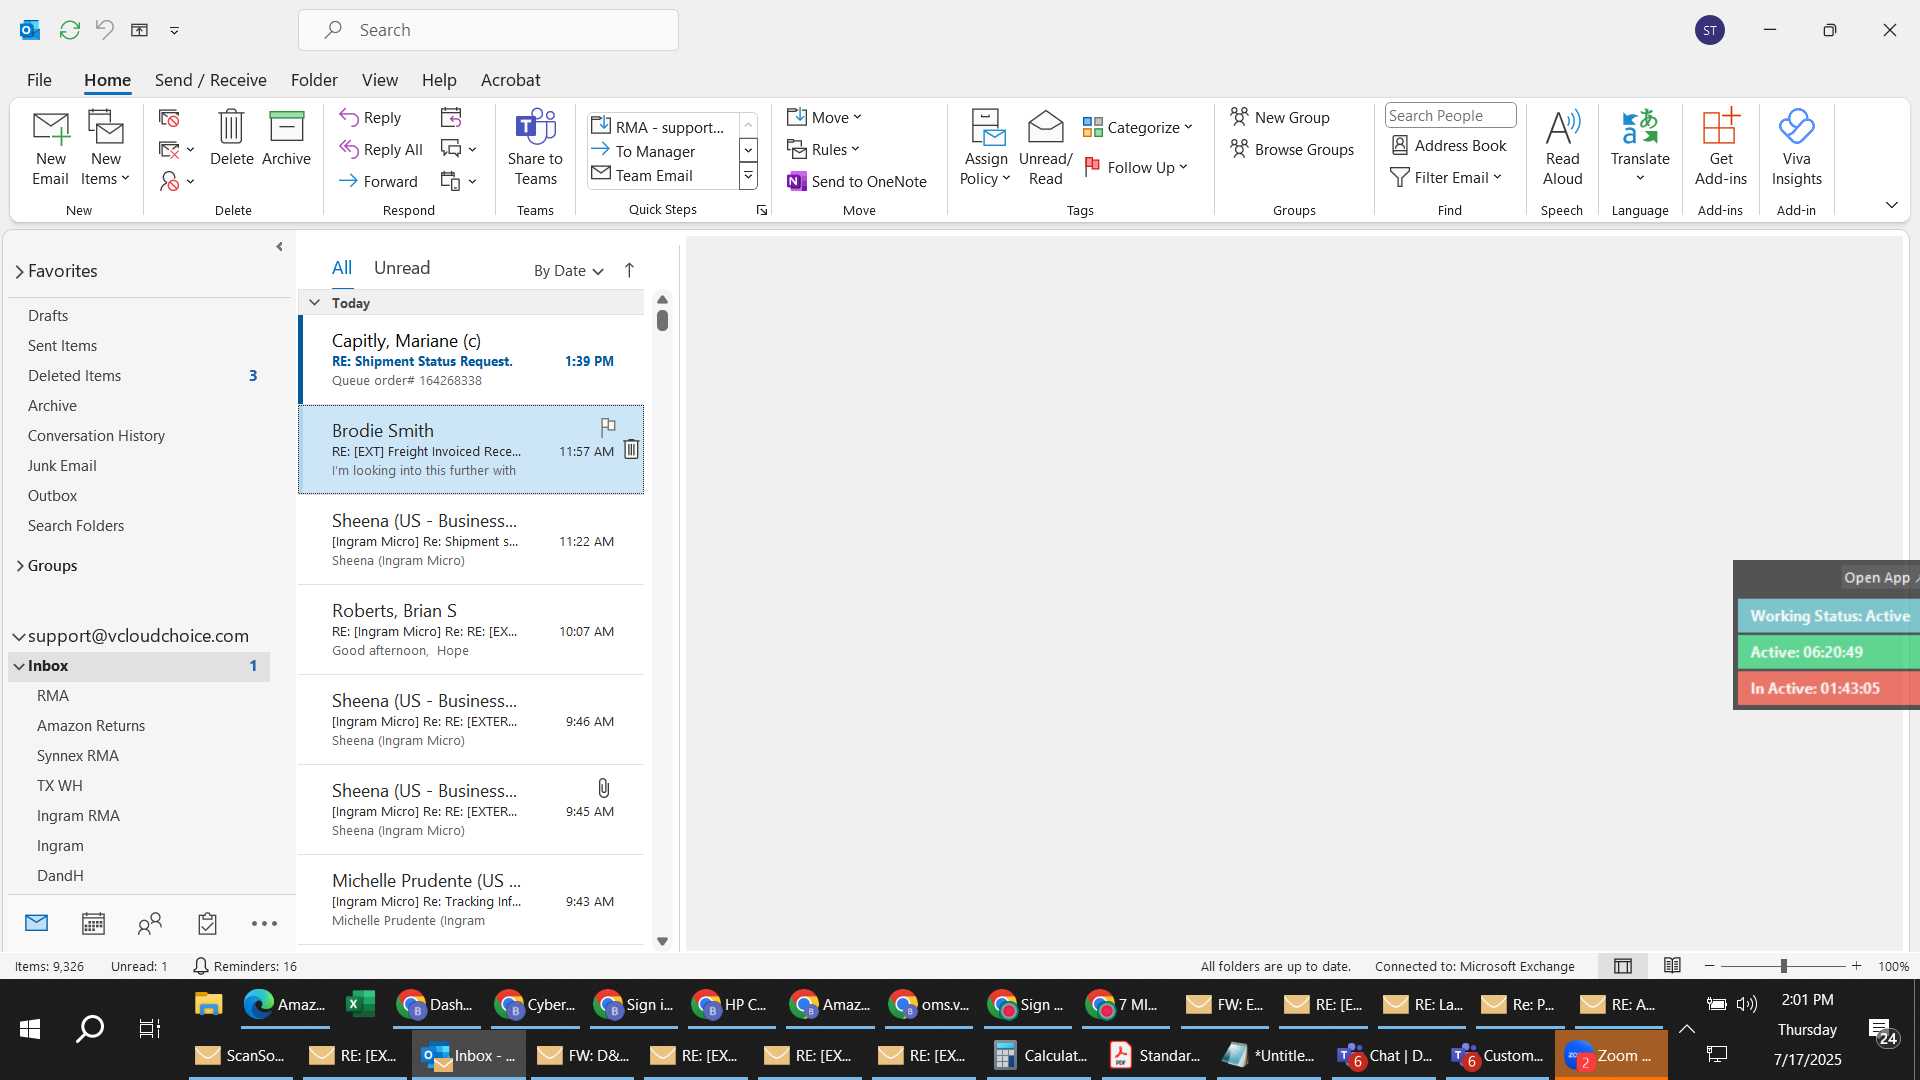Open Assign Policy menu
1920x1080 pixels.
985,148
